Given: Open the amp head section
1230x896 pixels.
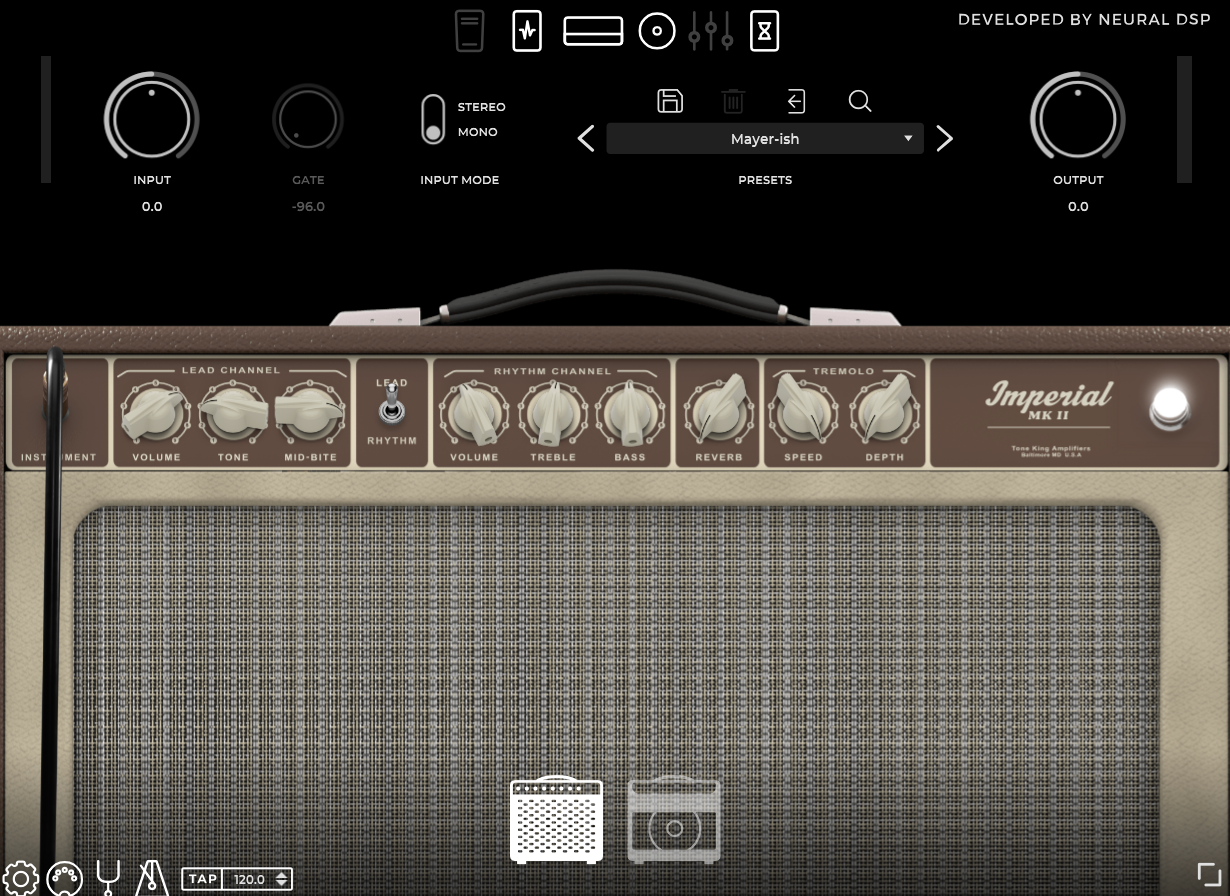Looking at the screenshot, I should tap(593, 30).
